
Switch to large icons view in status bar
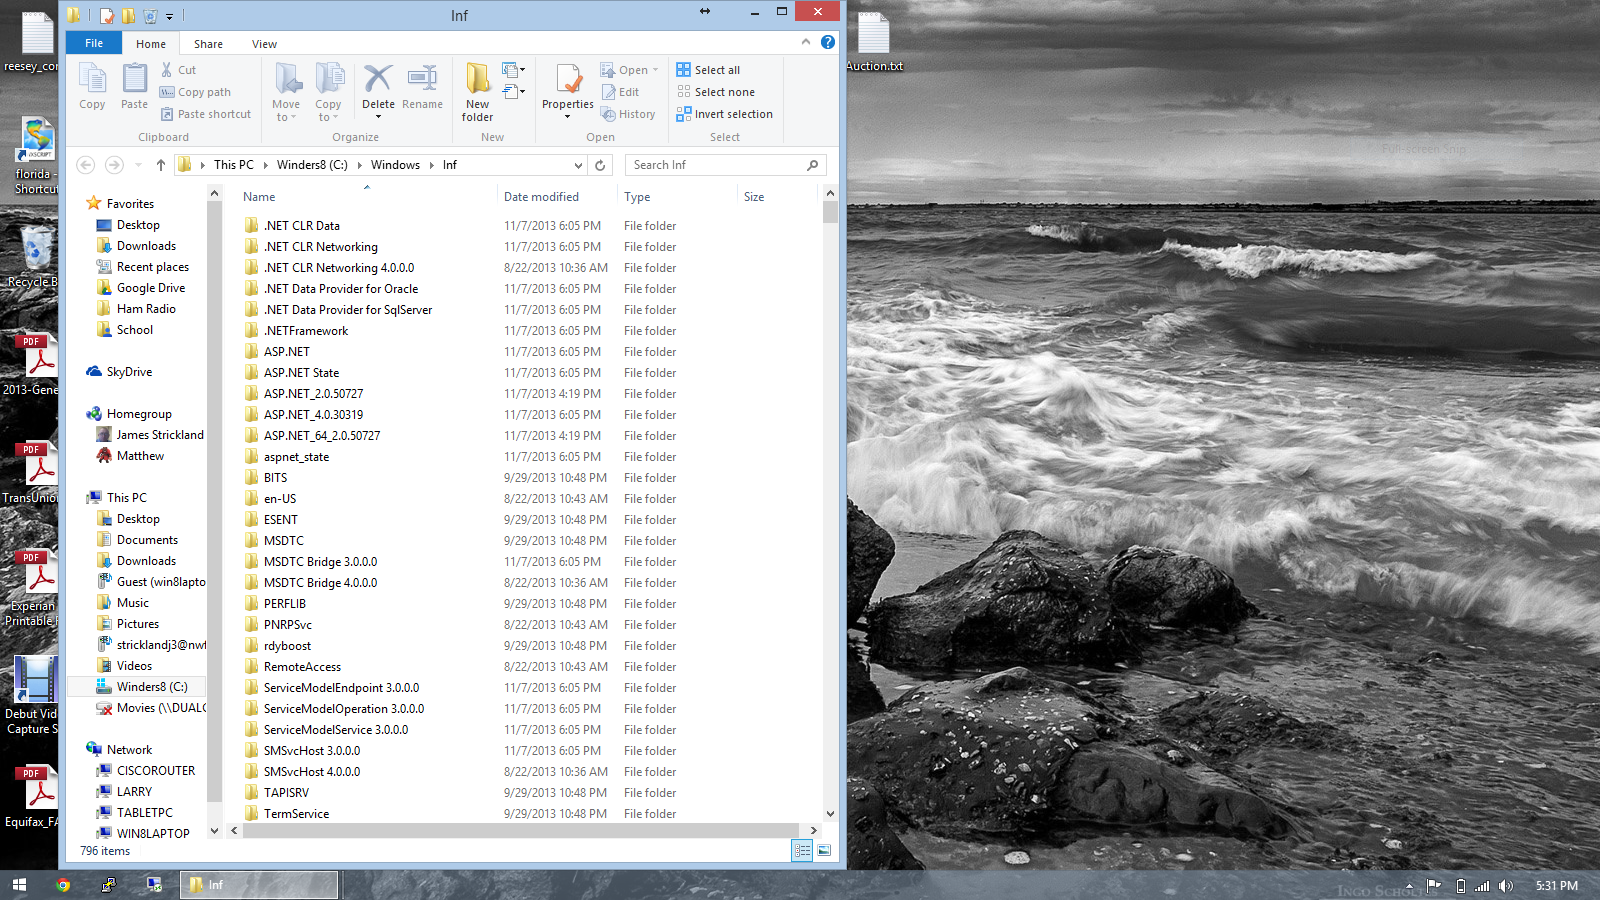(x=824, y=850)
